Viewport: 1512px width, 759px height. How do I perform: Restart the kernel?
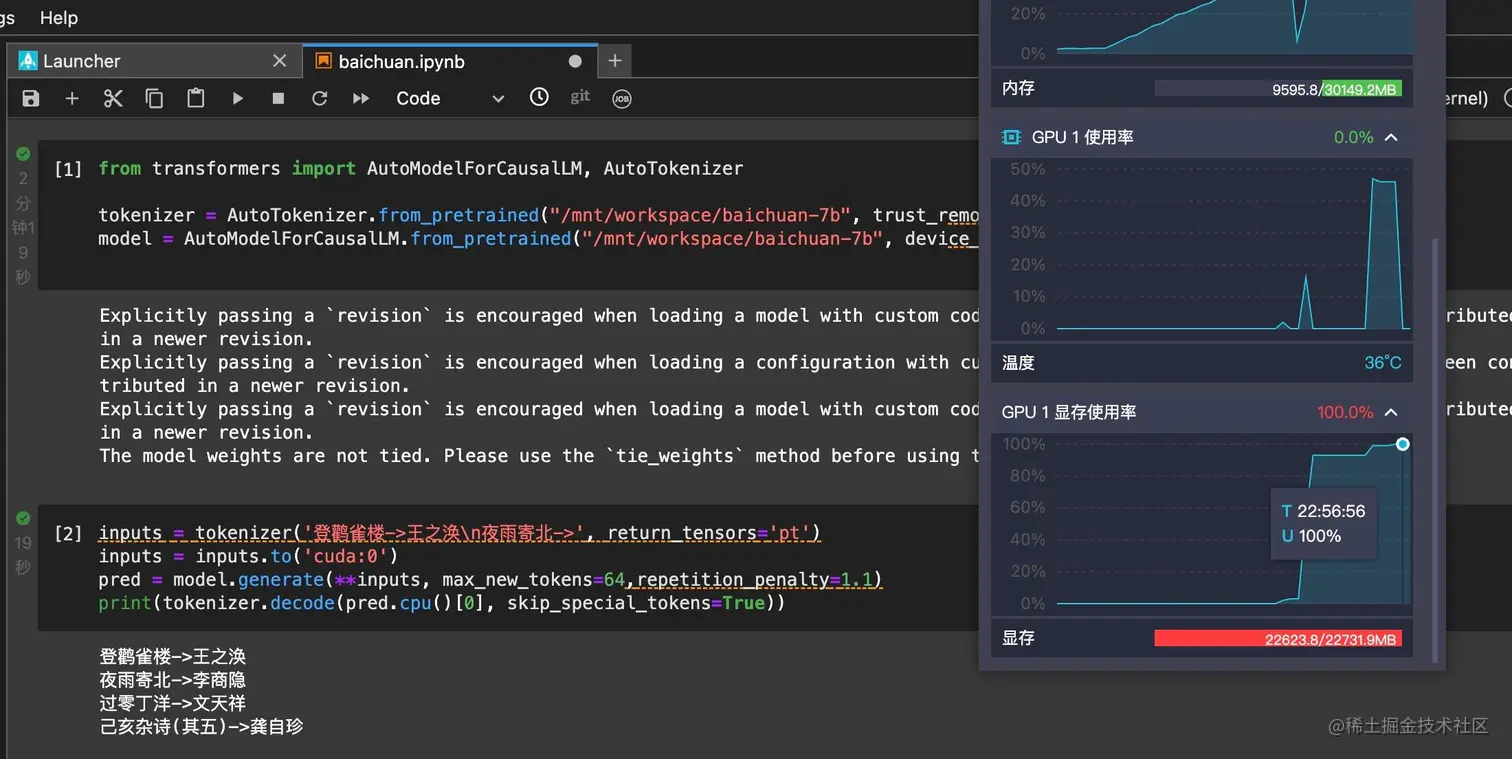pos(320,98)
